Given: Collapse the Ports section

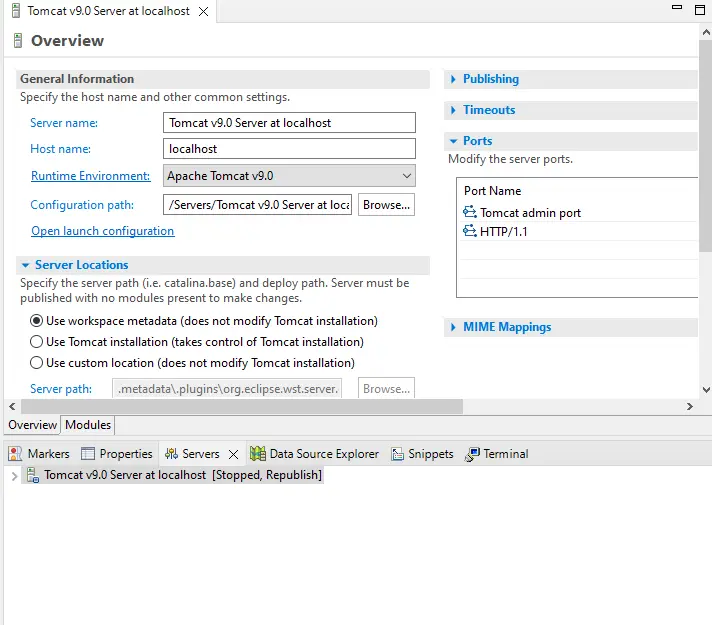Looking at the screenshot, I should tap(453, 141).
